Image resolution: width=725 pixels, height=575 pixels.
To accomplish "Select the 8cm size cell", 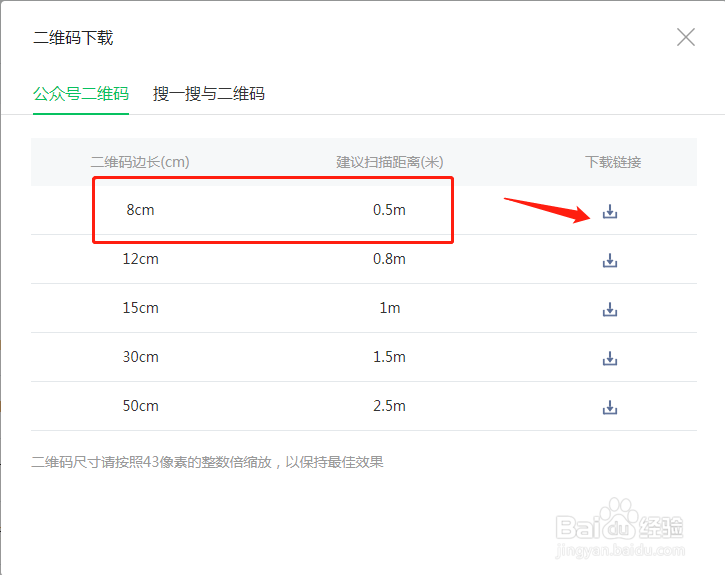I will tap(141, 210).
